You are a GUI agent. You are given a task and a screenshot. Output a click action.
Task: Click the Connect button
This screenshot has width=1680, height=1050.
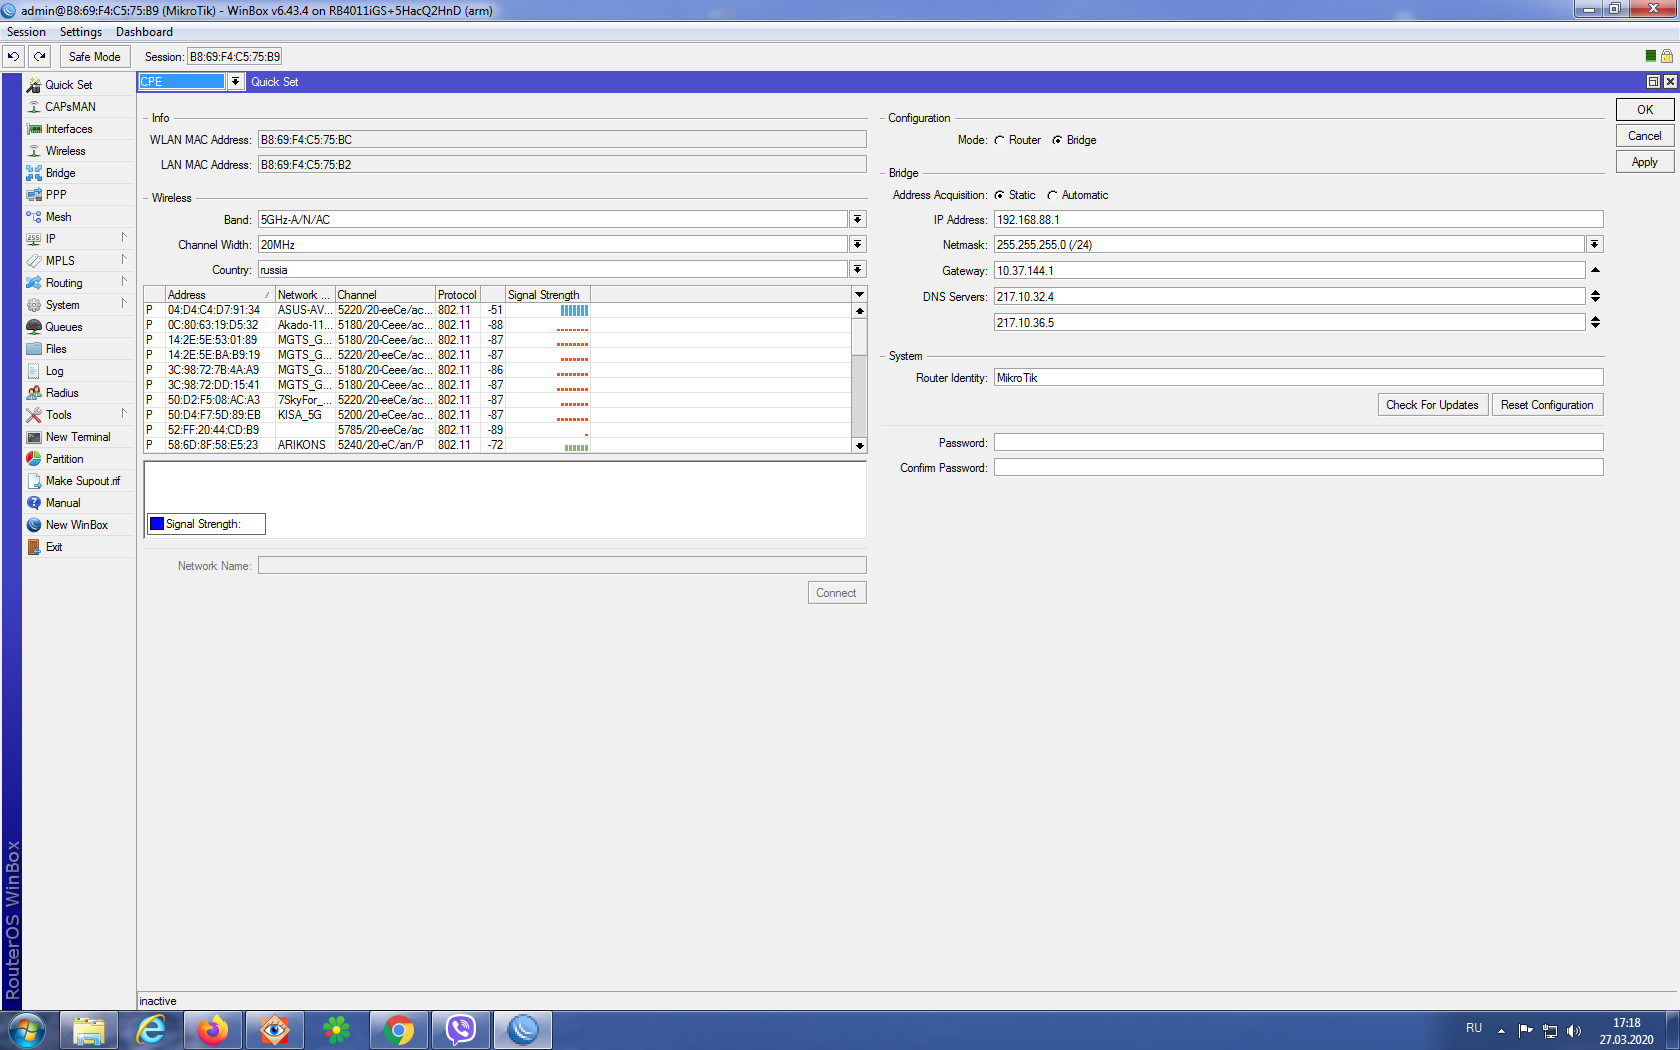pyautogui.click(x=836, y=593)
